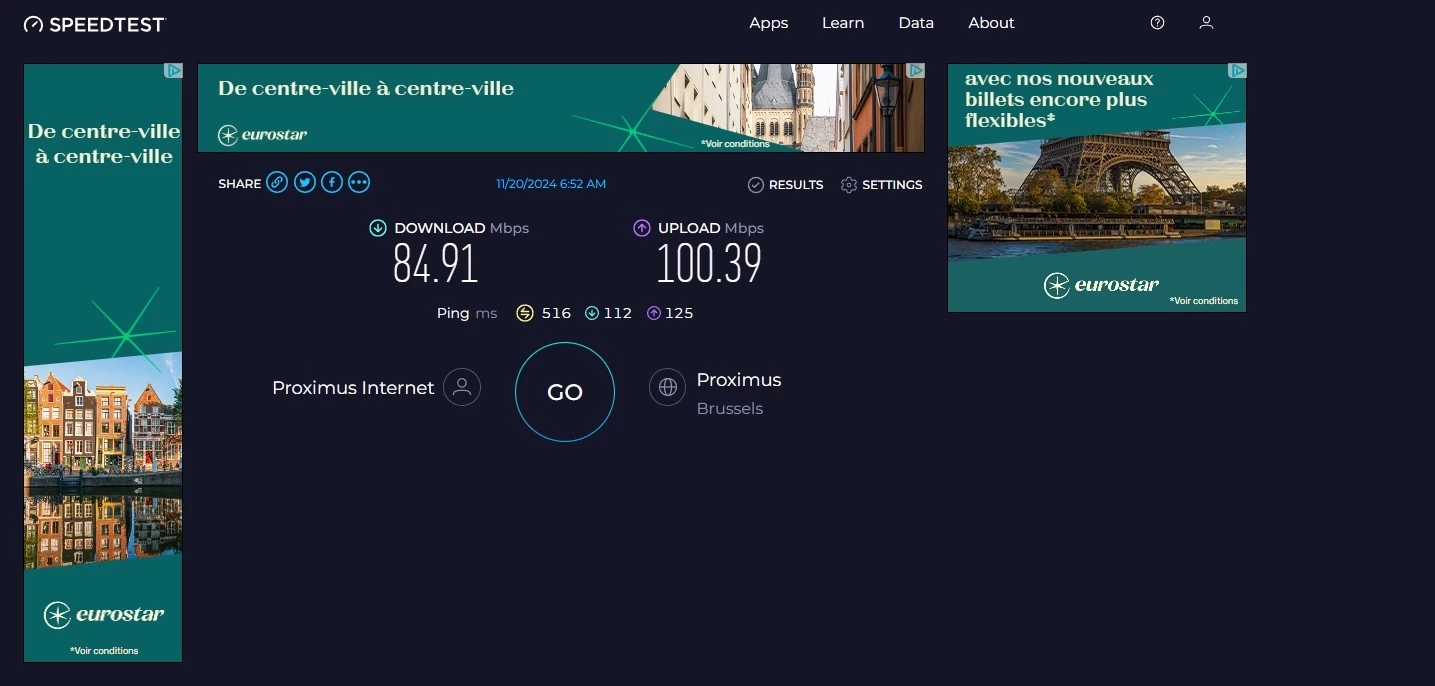Image resolution: width=1435 pixels, height=686 pixels.
Task: Click the Speedtest logo
Action: (x=94, y=24)
